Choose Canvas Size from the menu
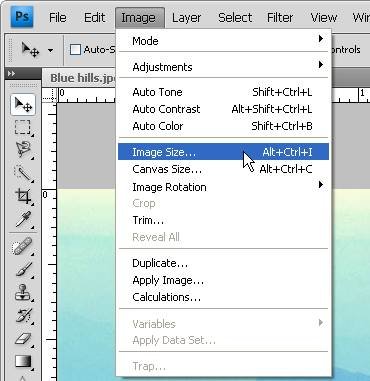Viewport: 370px width, 381px height. [223, 169]
